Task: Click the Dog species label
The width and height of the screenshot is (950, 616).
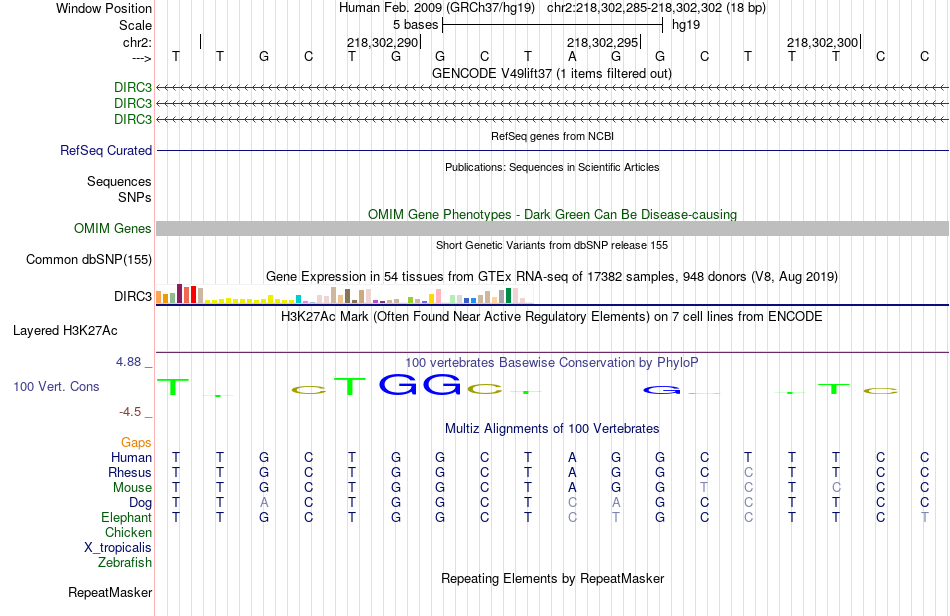Action: click(140, 503)
